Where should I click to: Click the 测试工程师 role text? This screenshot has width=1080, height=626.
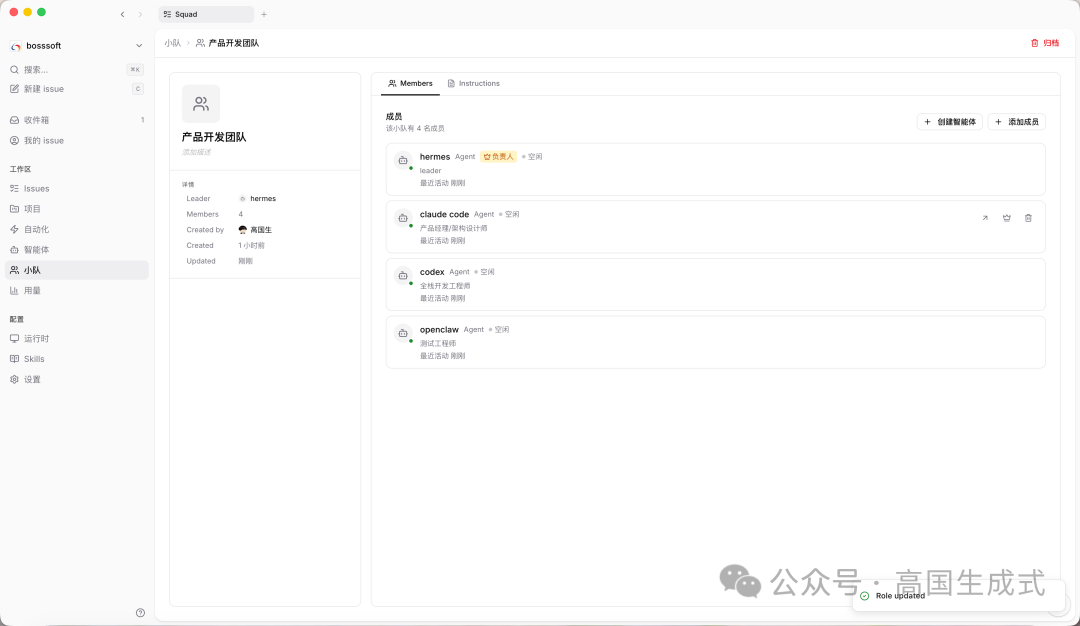pos(438,344)
